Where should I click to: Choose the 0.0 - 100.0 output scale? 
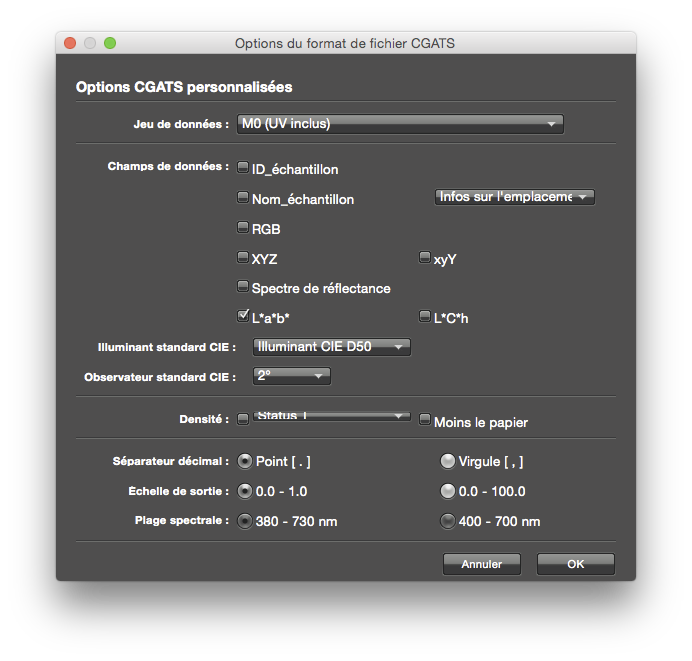[x=447, y=491]
